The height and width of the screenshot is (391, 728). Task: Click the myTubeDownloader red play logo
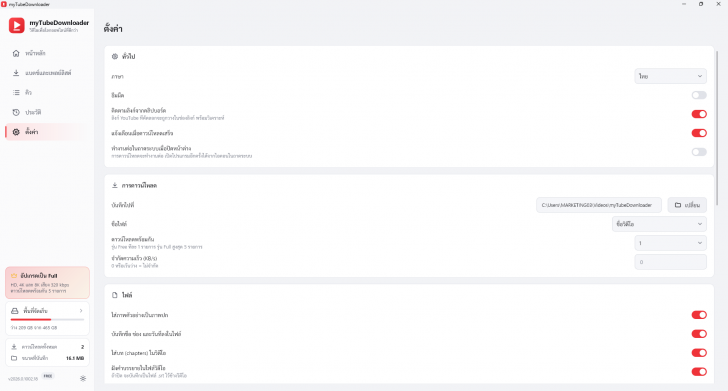click(17, 26)
